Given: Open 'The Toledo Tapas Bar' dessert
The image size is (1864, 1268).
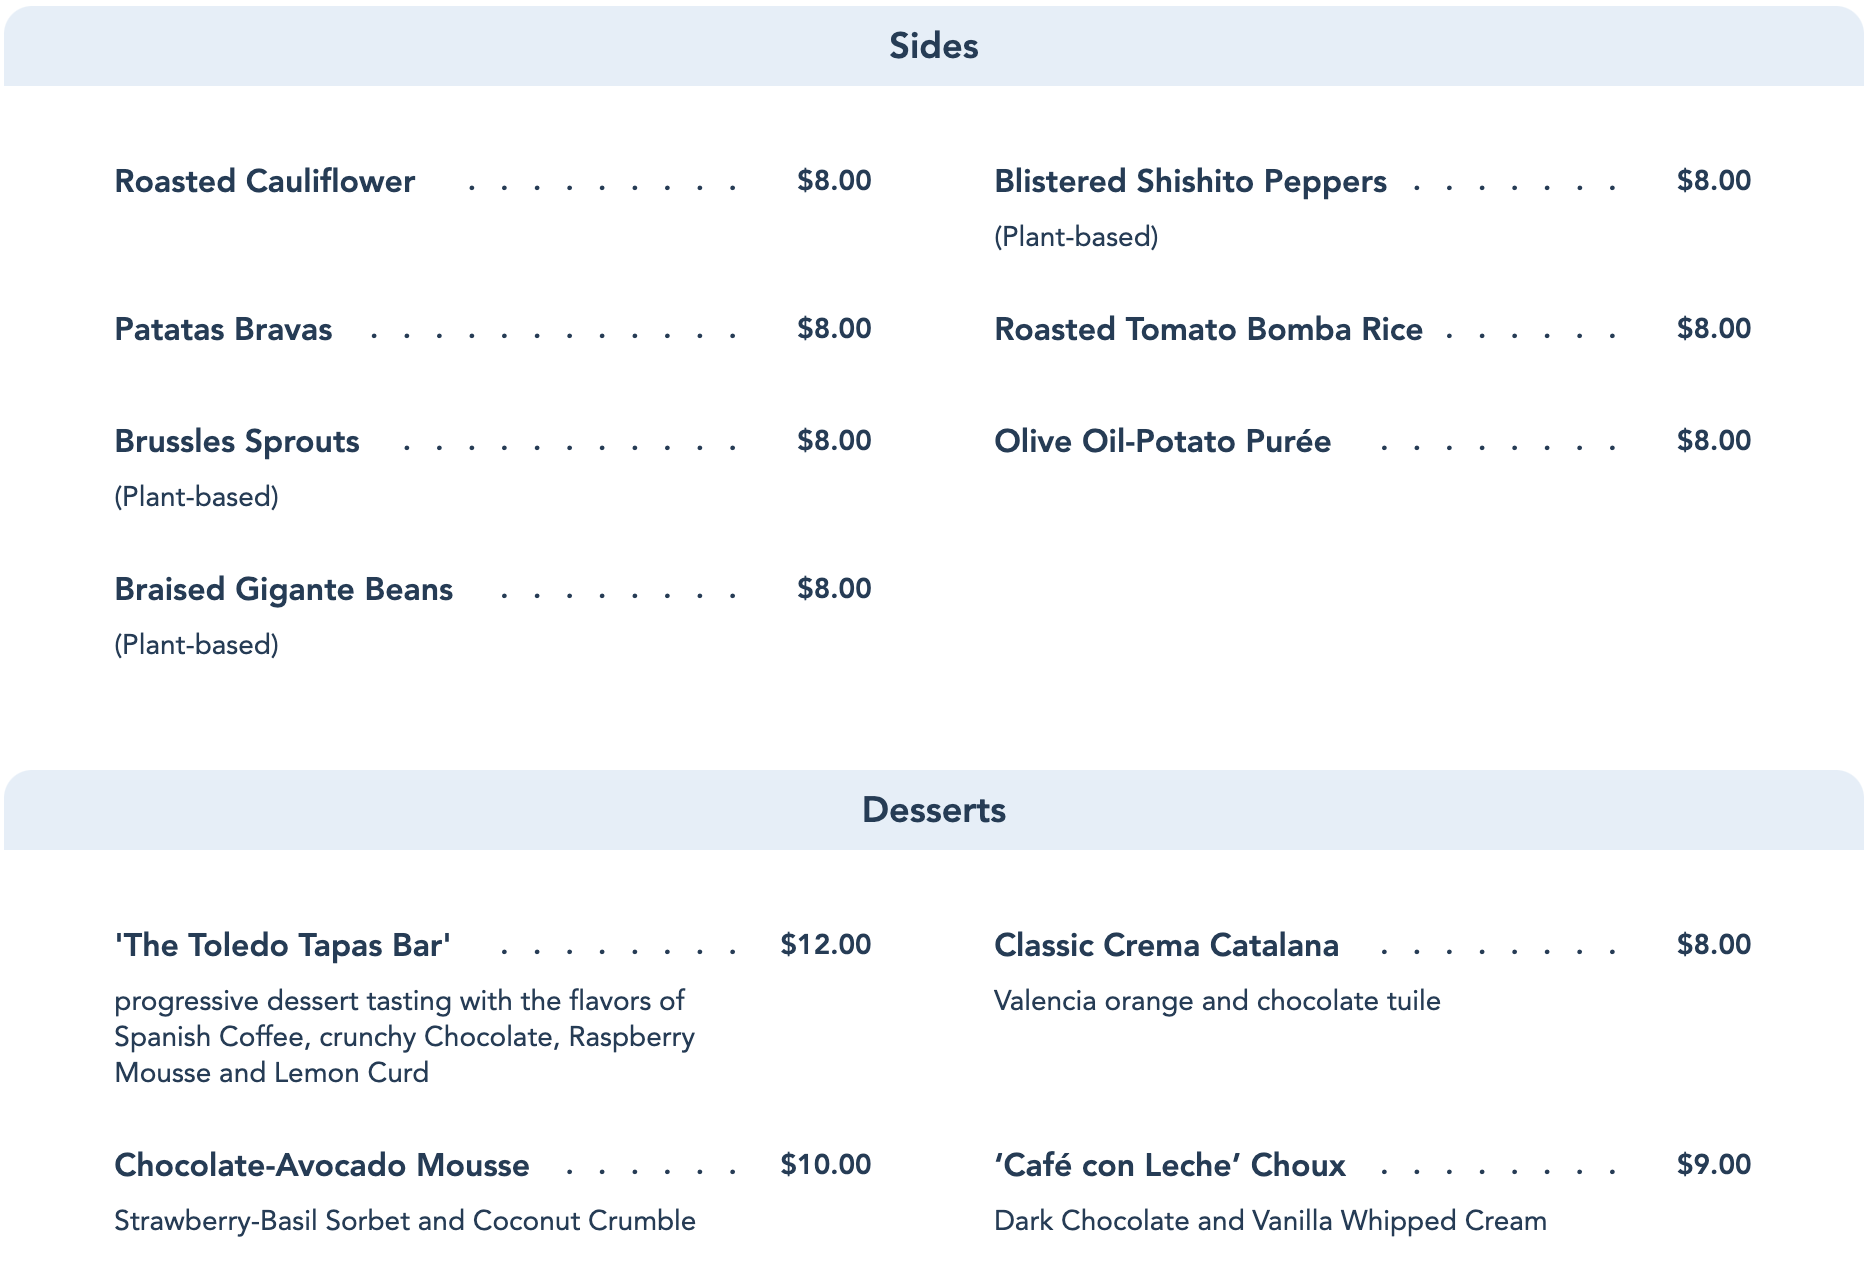Looking at the screenshot, I should [283, 945].
